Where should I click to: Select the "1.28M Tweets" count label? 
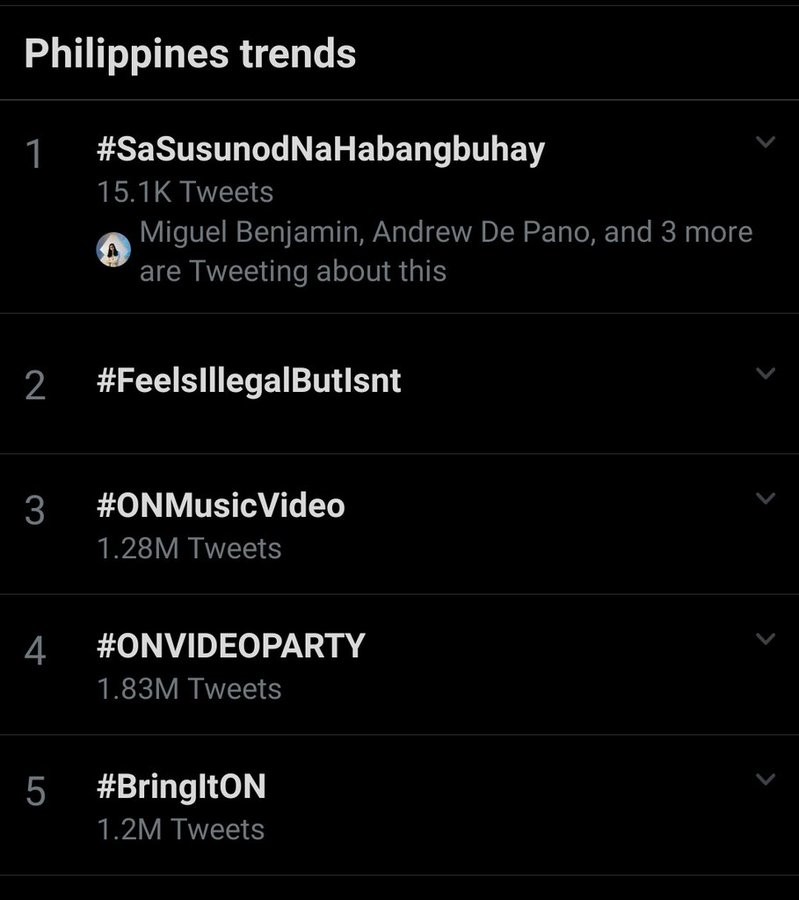[189, 548]
